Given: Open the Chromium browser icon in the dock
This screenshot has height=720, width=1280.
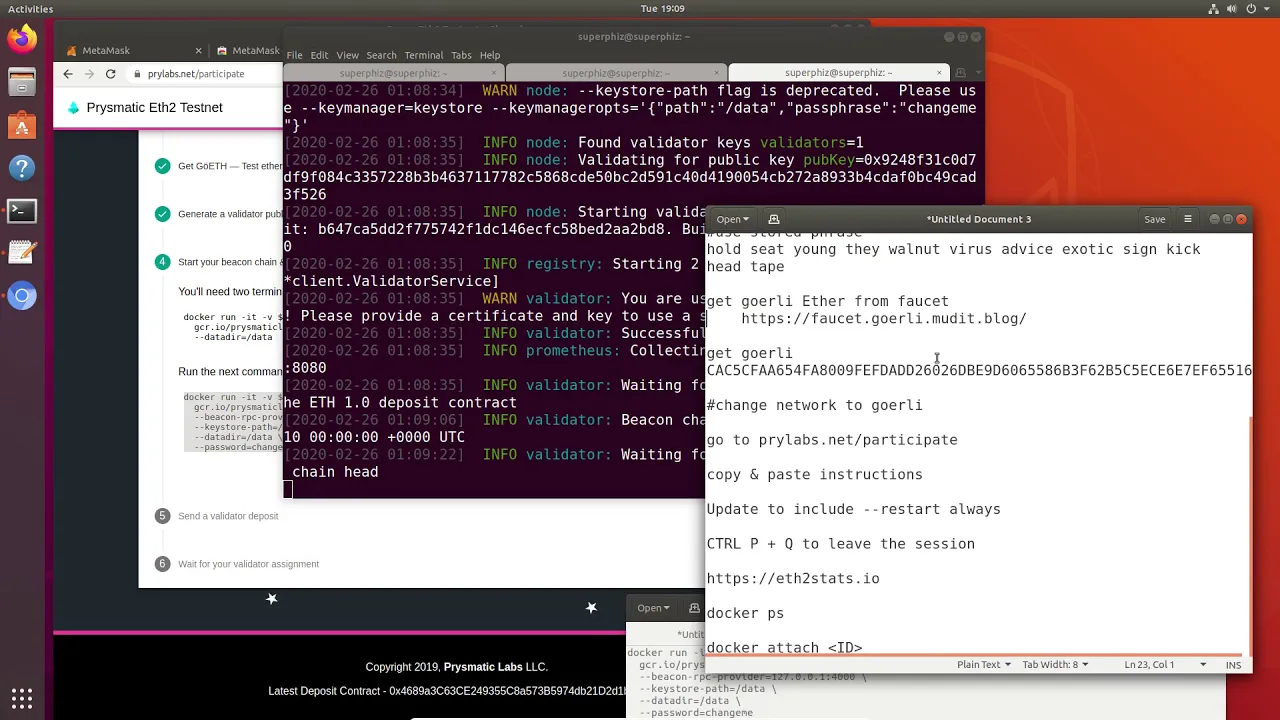Looking at the screenshot, I should tap(22, 296).
